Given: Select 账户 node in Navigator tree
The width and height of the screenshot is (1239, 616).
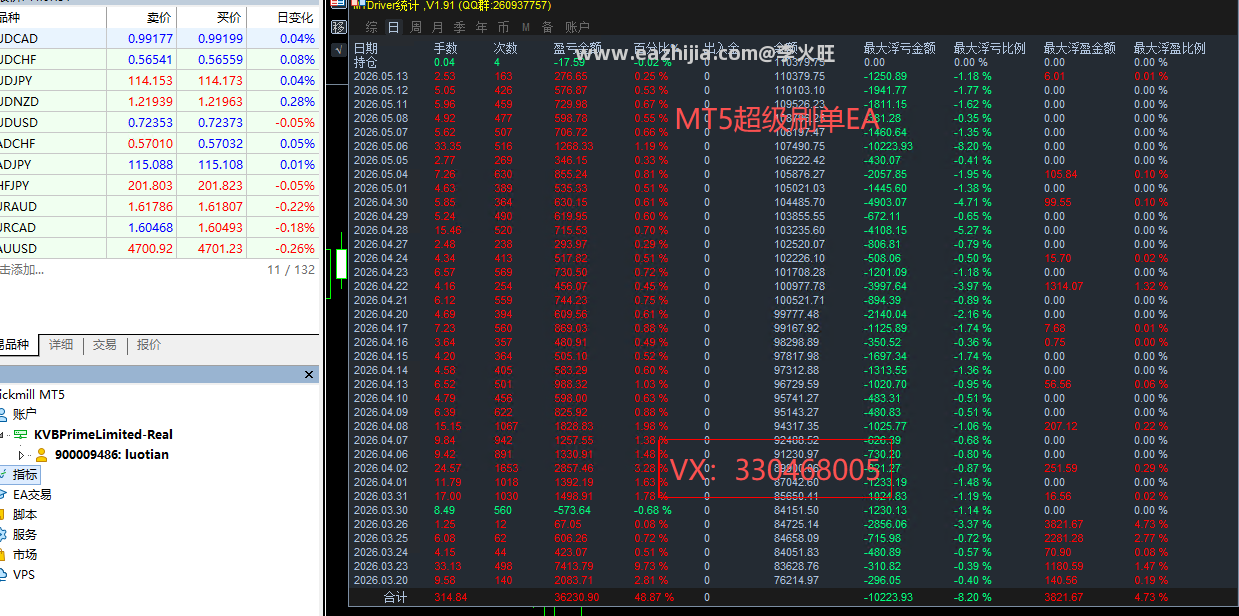Looking at the screenshot, I should coord(25,414).
